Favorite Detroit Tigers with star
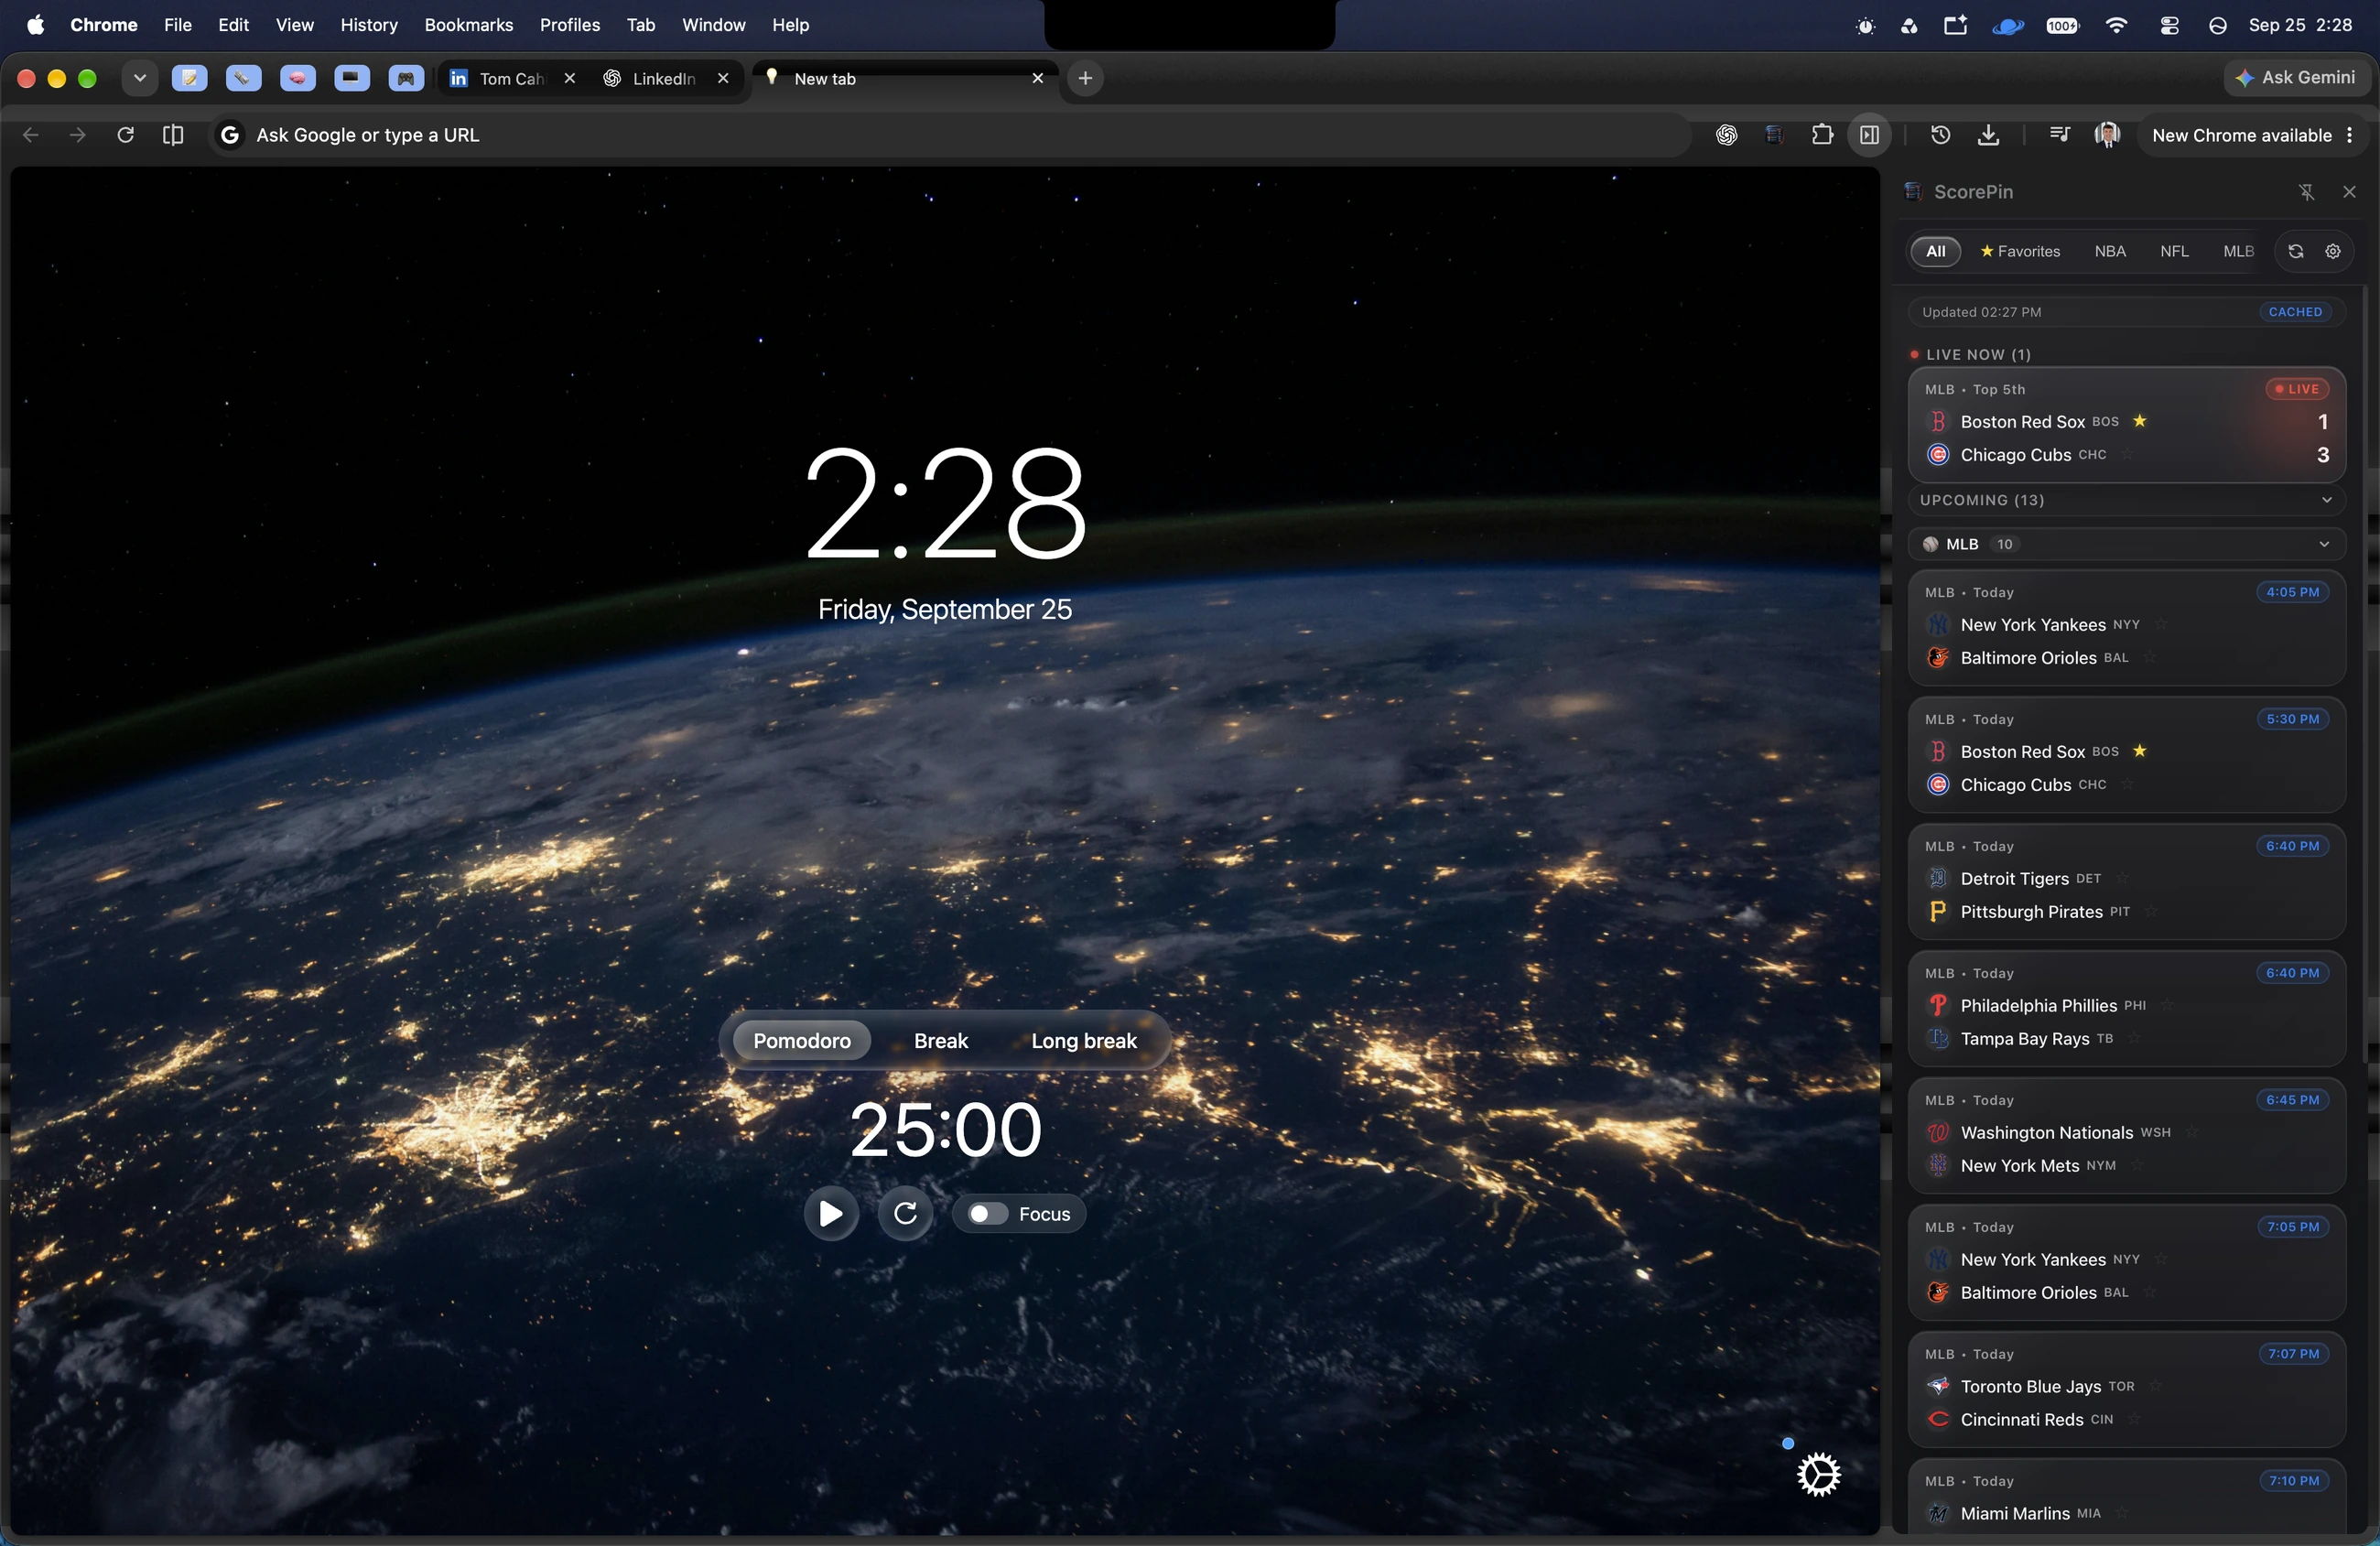2380x1546 pixels. (2121, 878)
